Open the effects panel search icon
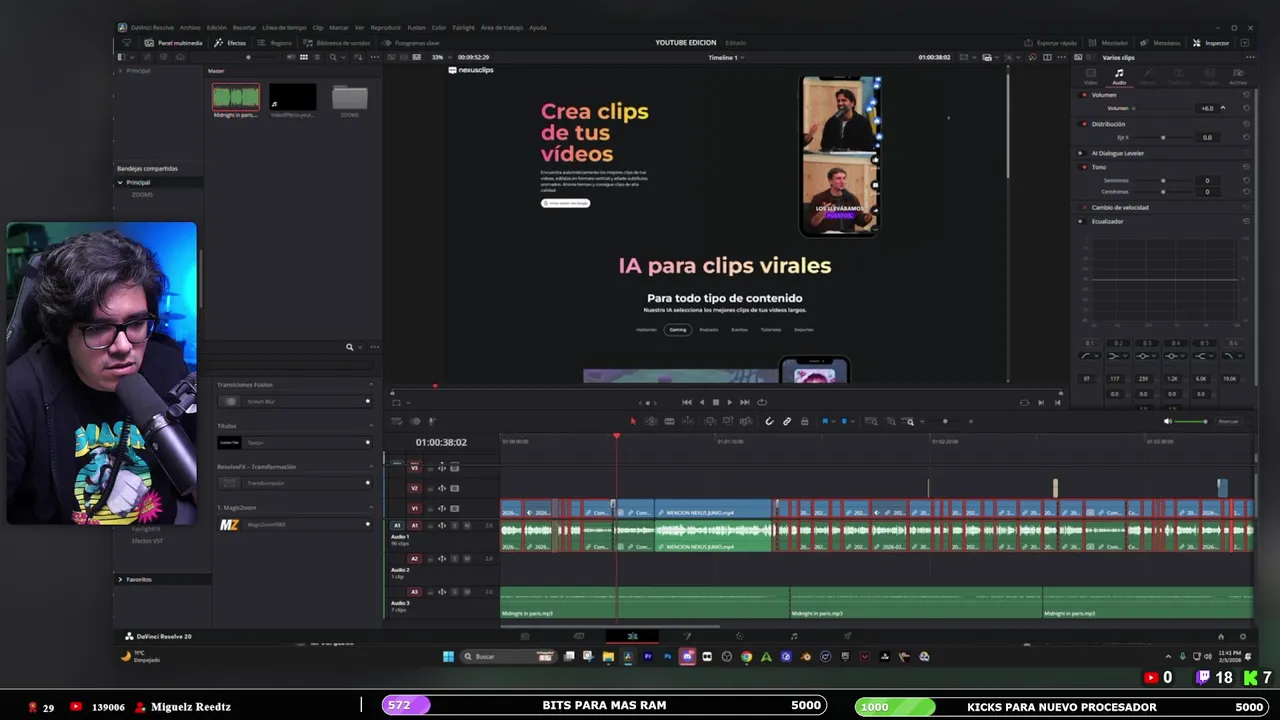Image resolution: width=1280 pixels, height=720 pixels. click(x=350, y=347)
